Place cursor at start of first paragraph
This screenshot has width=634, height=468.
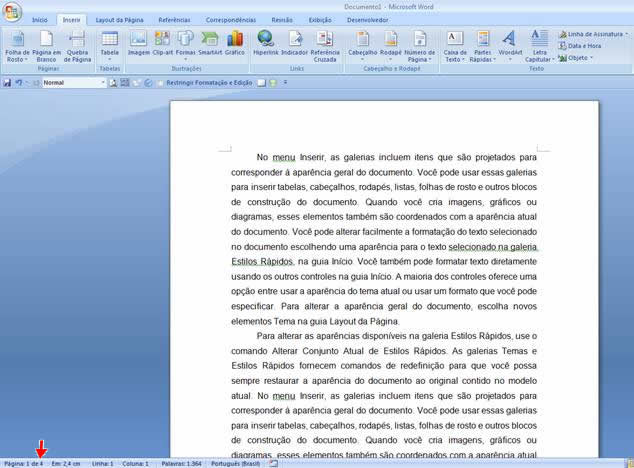[257, 157]
